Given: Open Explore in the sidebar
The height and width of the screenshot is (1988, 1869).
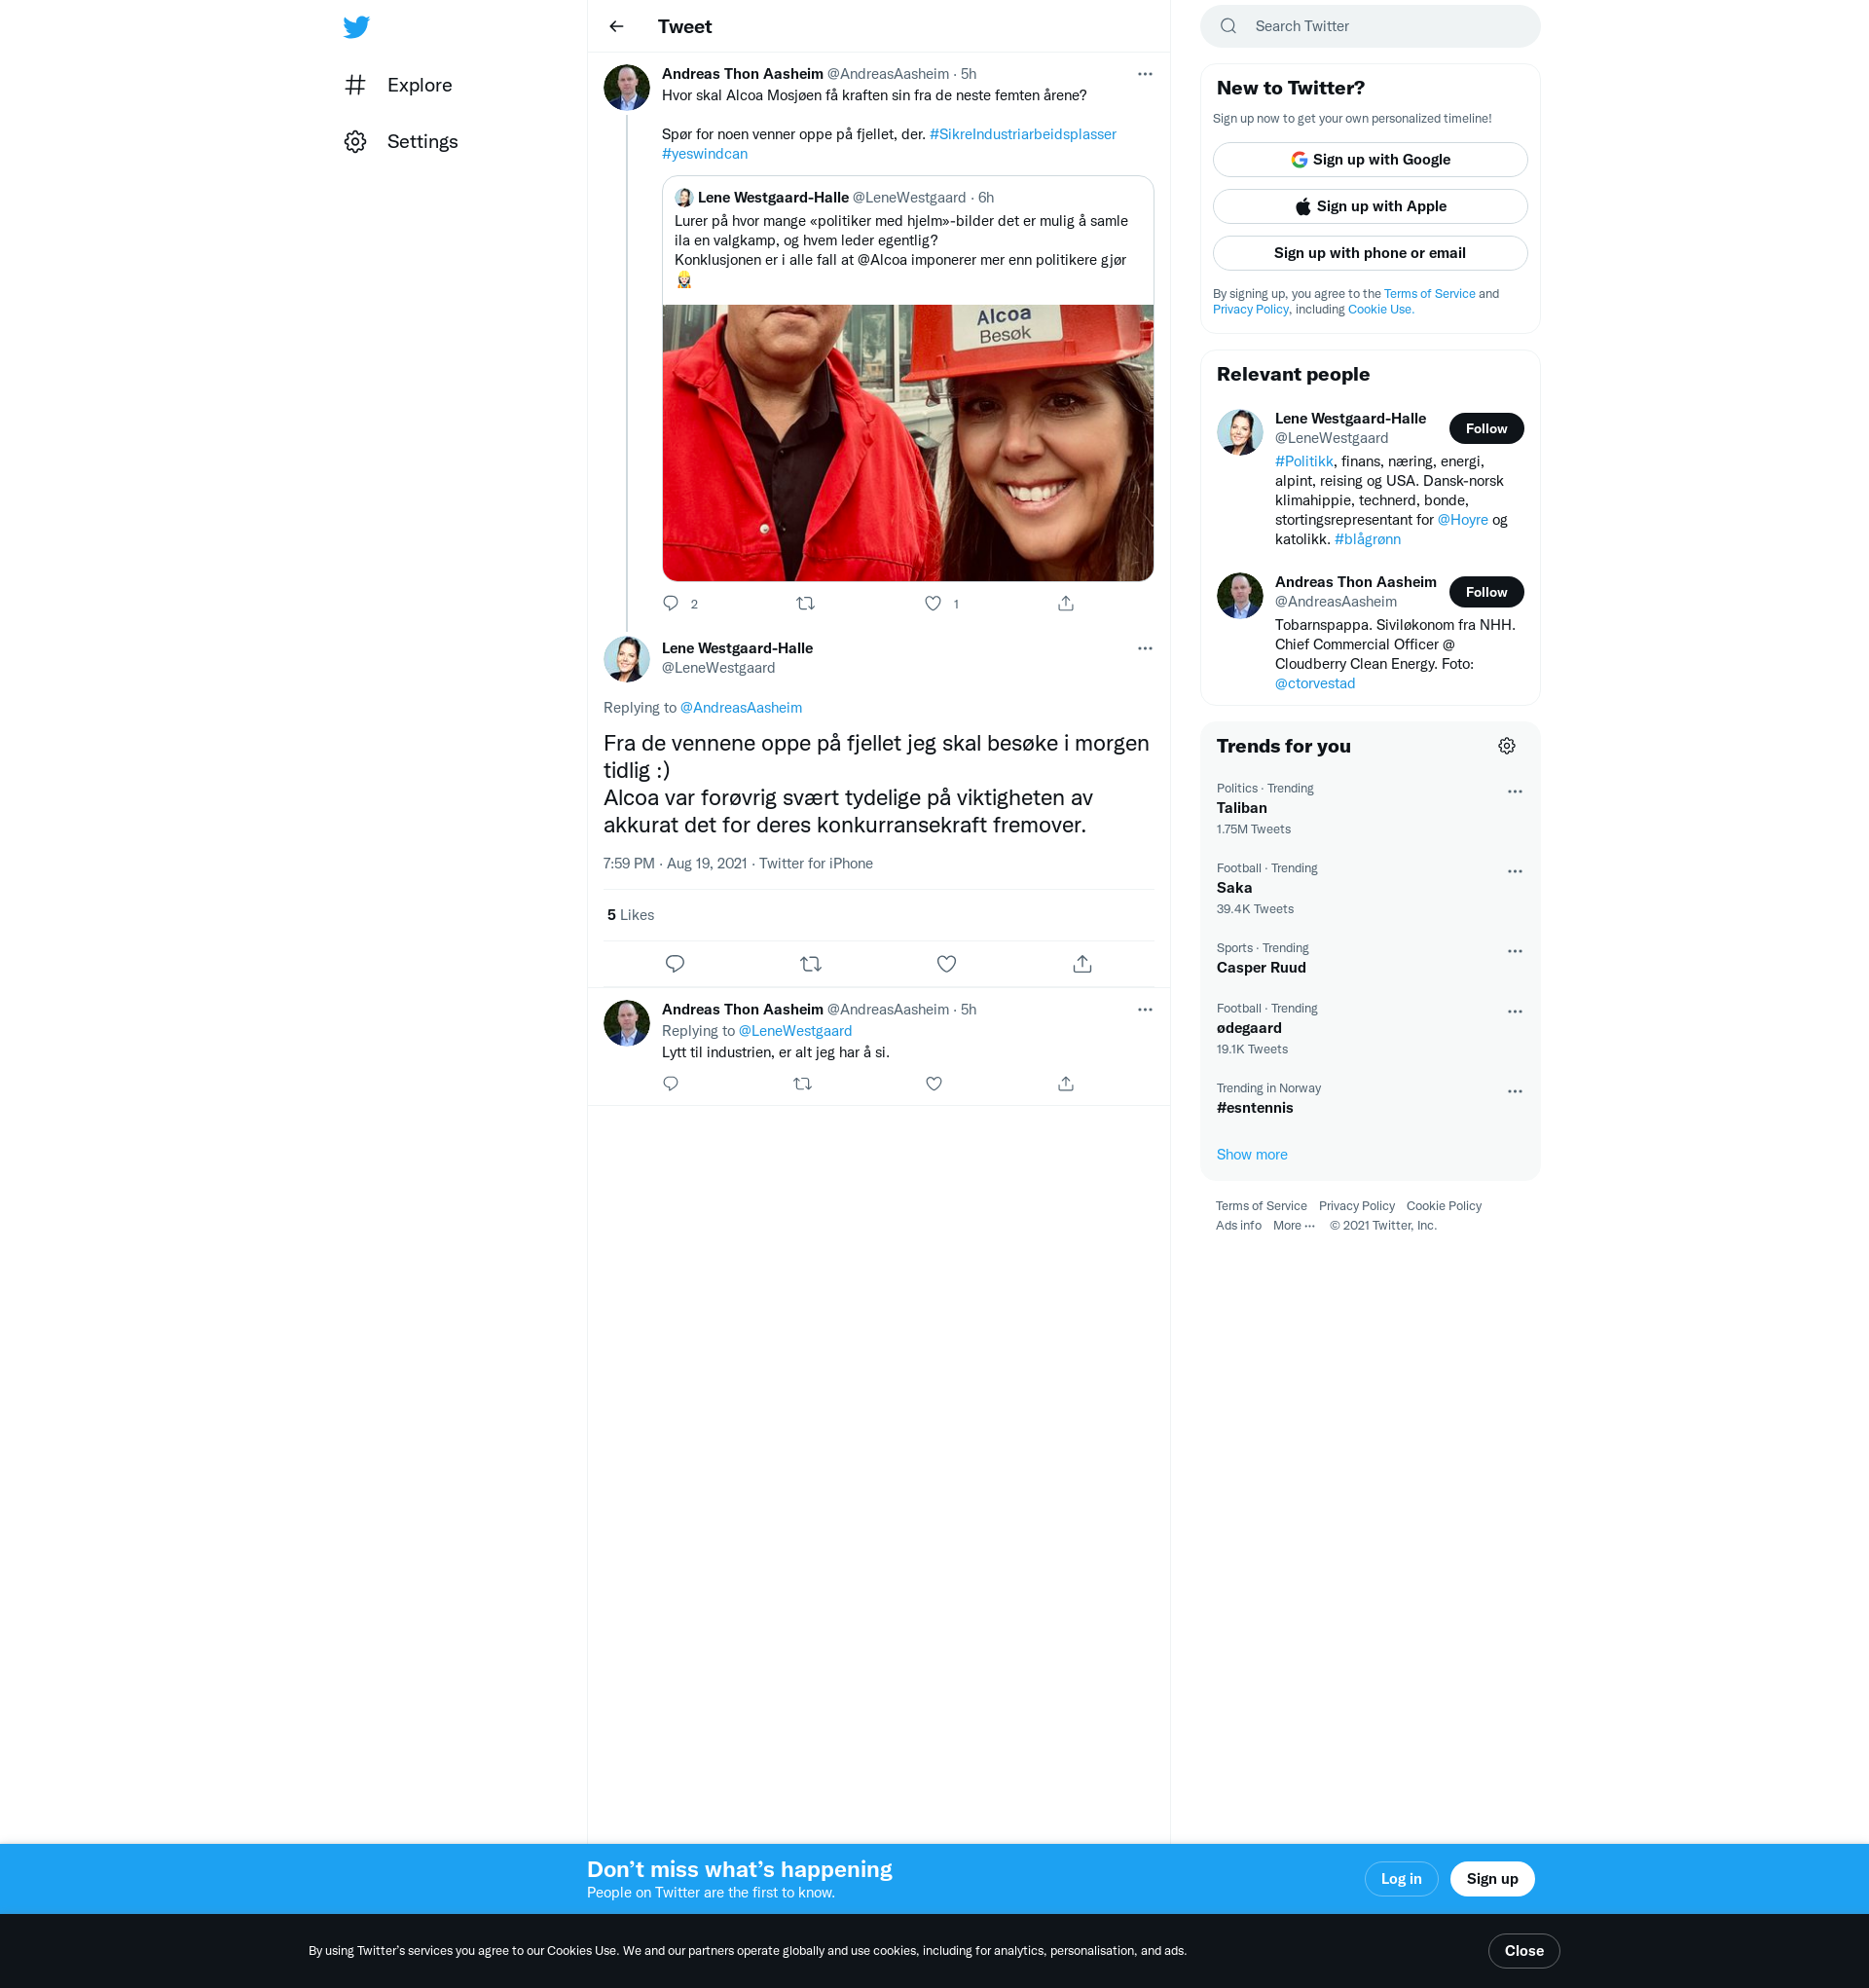Looking at the screenshot, I should [x=399, y=85].
